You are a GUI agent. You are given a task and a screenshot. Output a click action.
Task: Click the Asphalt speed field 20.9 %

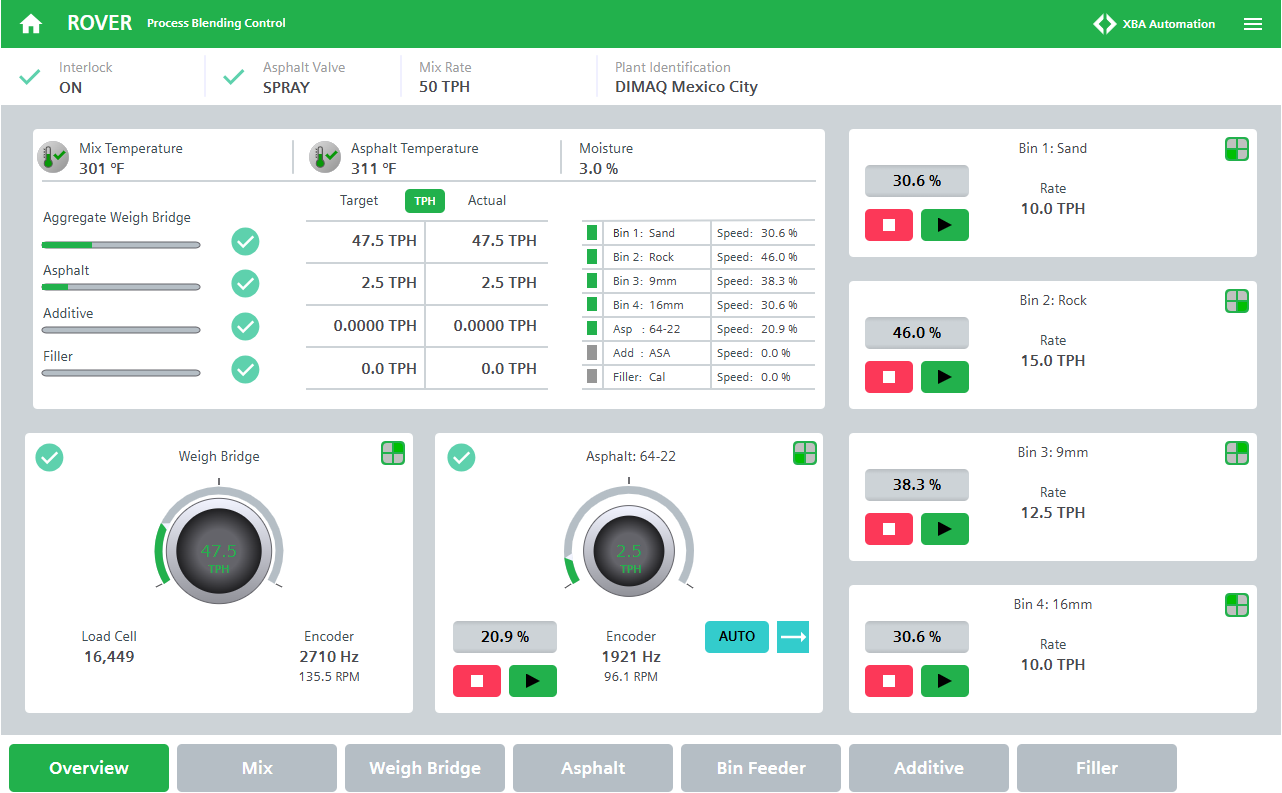click(x=505, y=637)
